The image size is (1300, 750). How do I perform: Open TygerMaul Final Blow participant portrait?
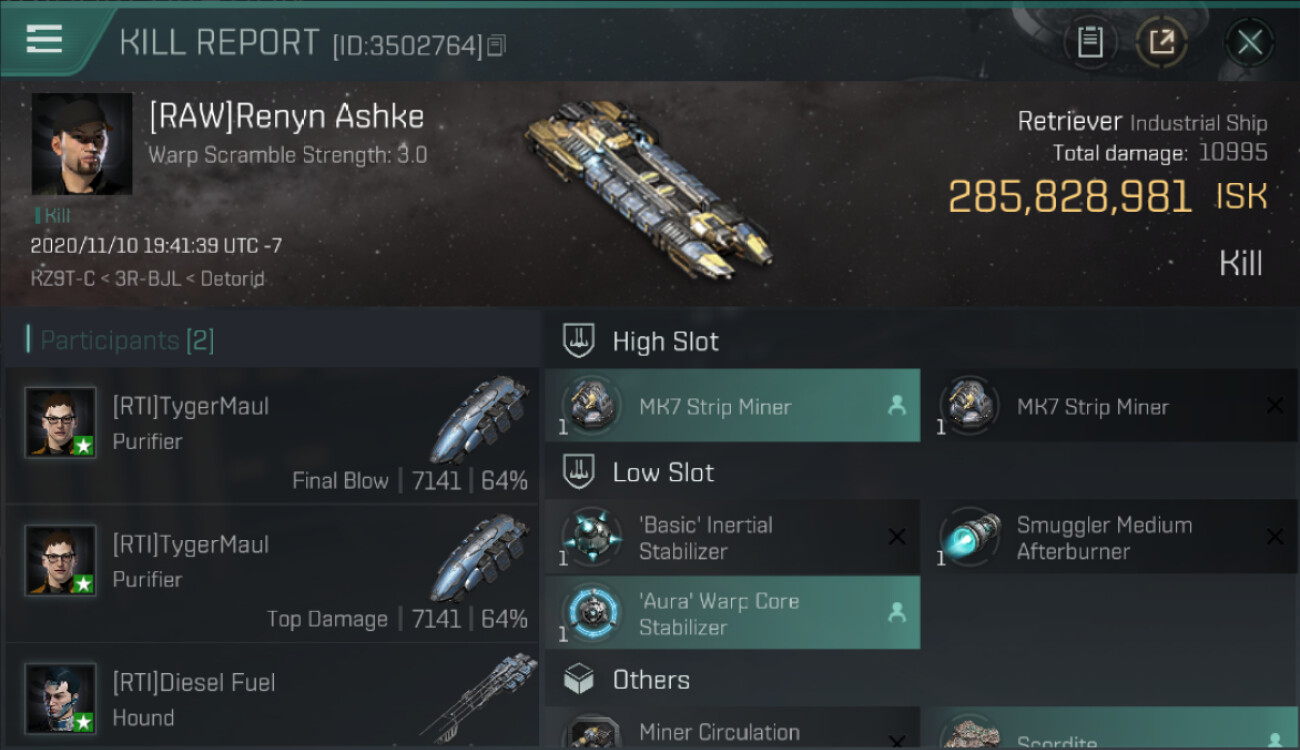pyautogui.click(x=61, y=422)
